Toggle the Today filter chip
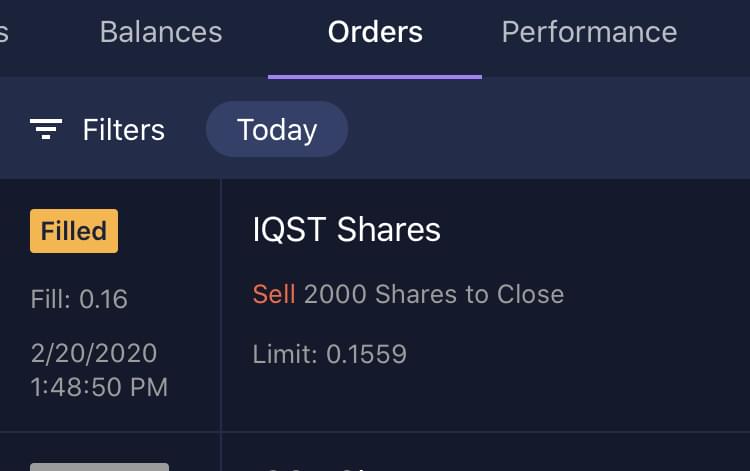The width and height of the screenshot is (750, 471). click(x=277, y=129)
